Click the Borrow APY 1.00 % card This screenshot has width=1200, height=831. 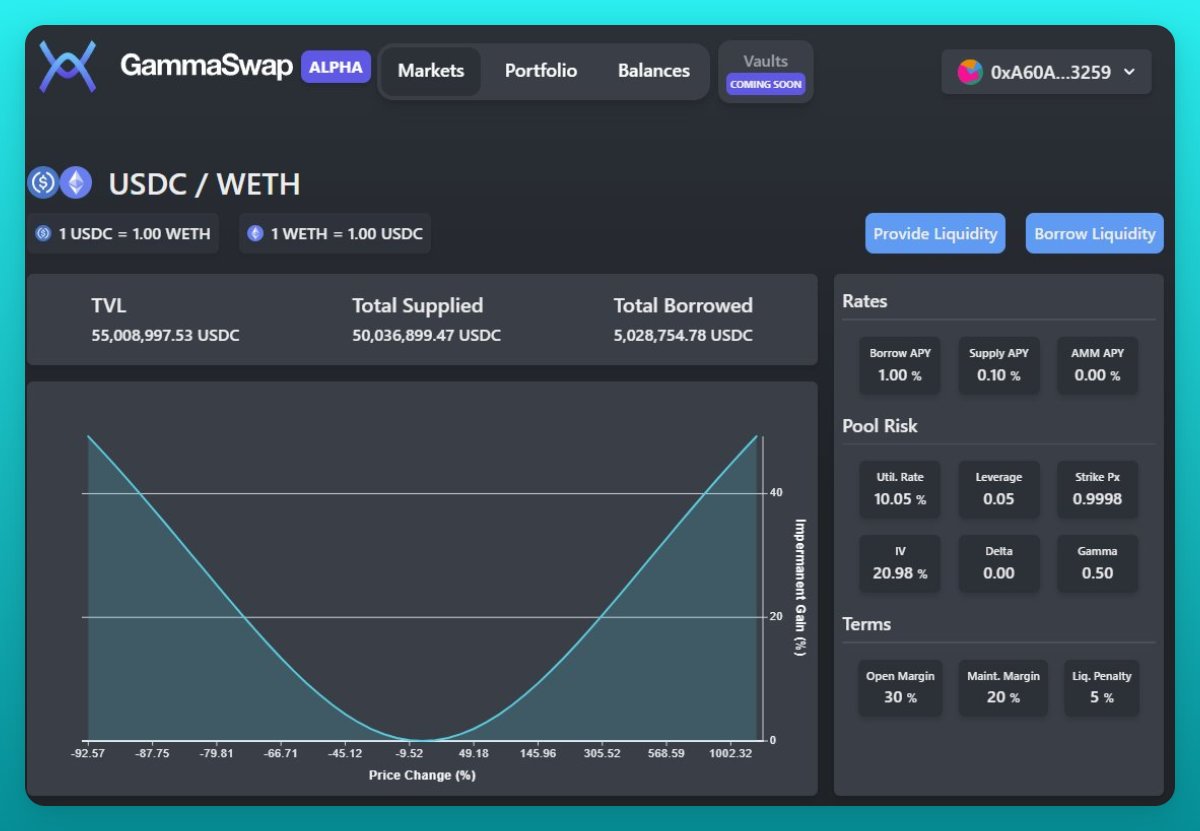tap(899, 365)
